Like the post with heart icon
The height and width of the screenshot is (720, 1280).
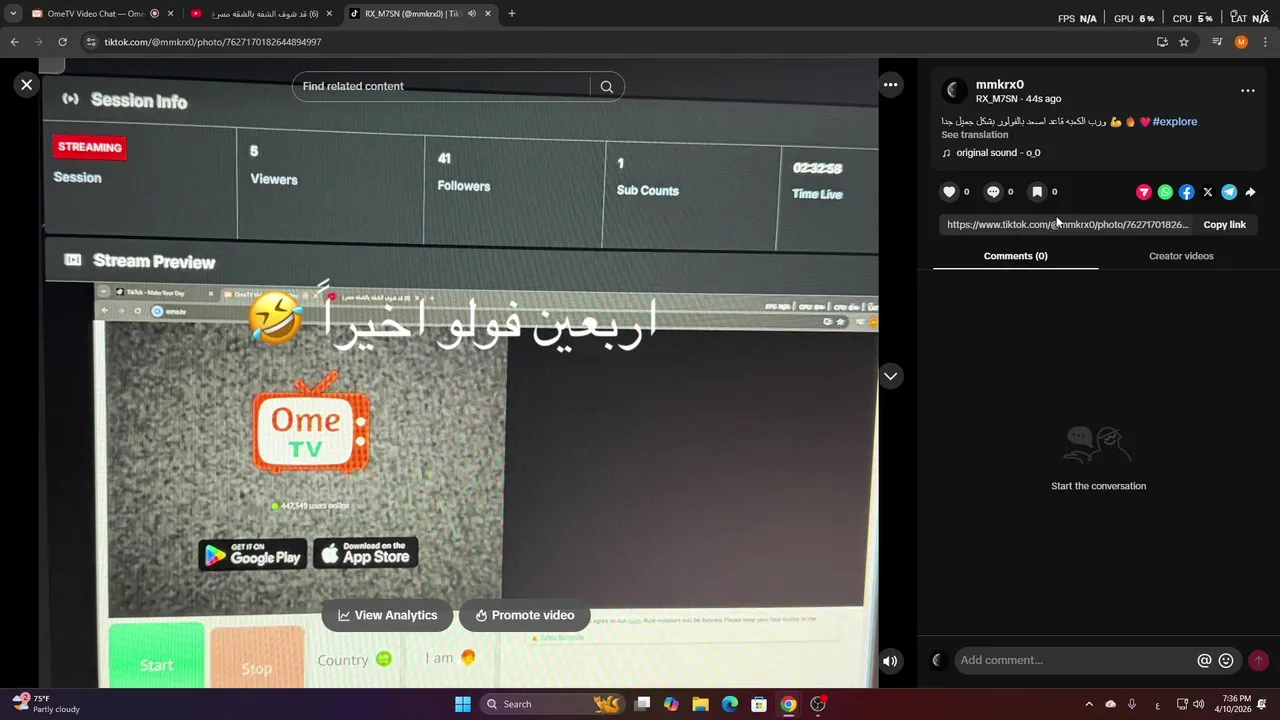coord(949,192)
